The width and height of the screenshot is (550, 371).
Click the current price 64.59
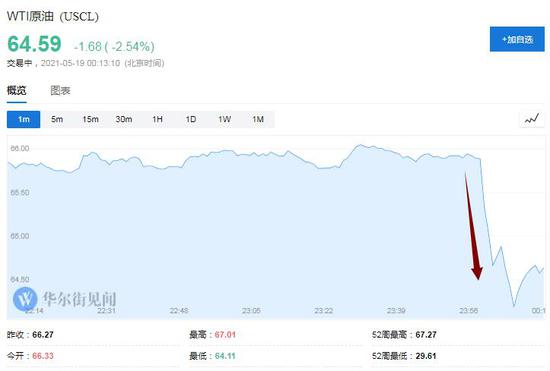point(34,44)
